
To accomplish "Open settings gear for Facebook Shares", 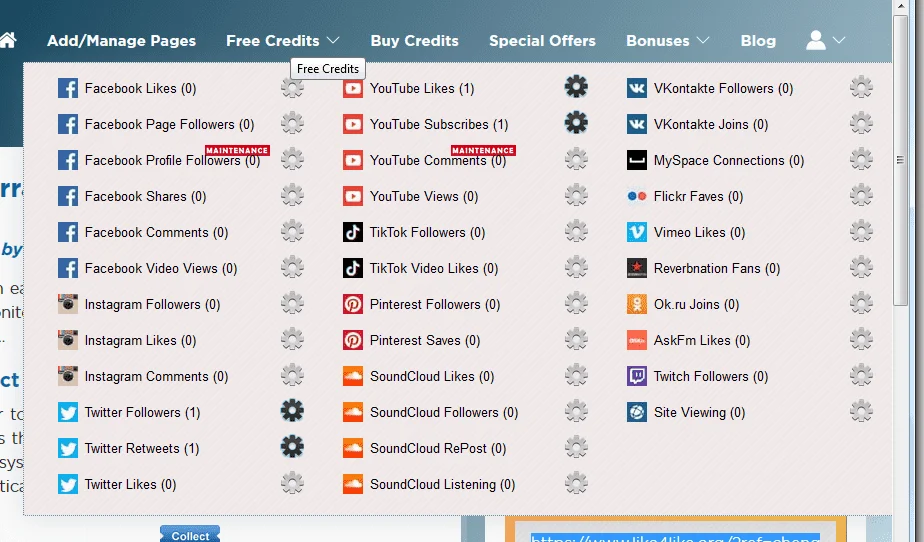I will pyautogui.click(x=292, y=196).
